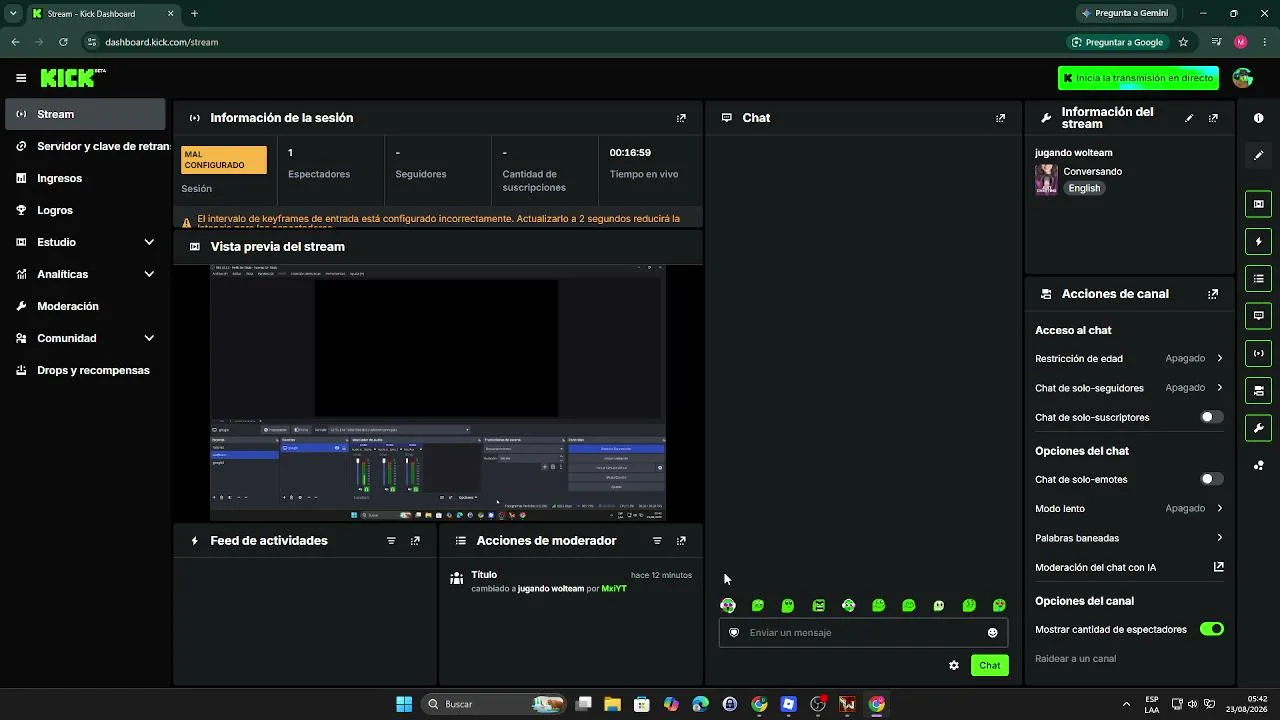Disable Mostrar cantidad de espectadores
The height and width of the screenshot is (720, 1280).
1211,629
